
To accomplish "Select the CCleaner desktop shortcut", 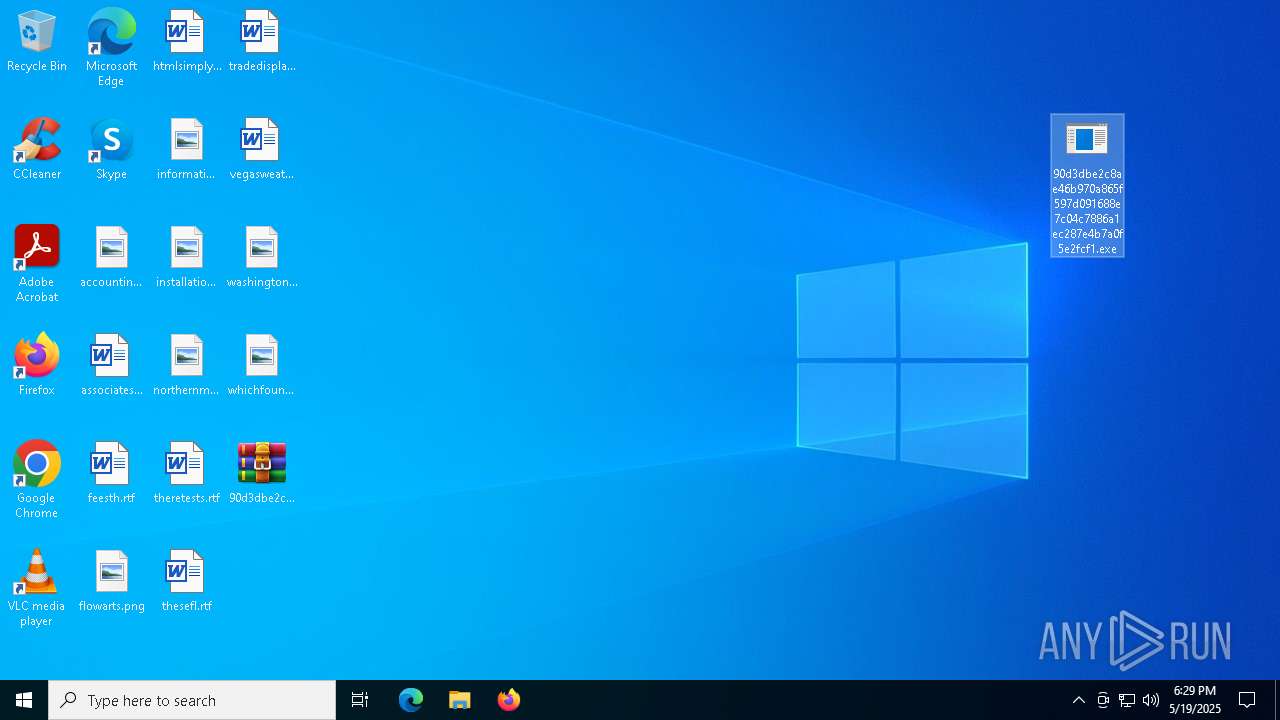I will coord(37,150).
